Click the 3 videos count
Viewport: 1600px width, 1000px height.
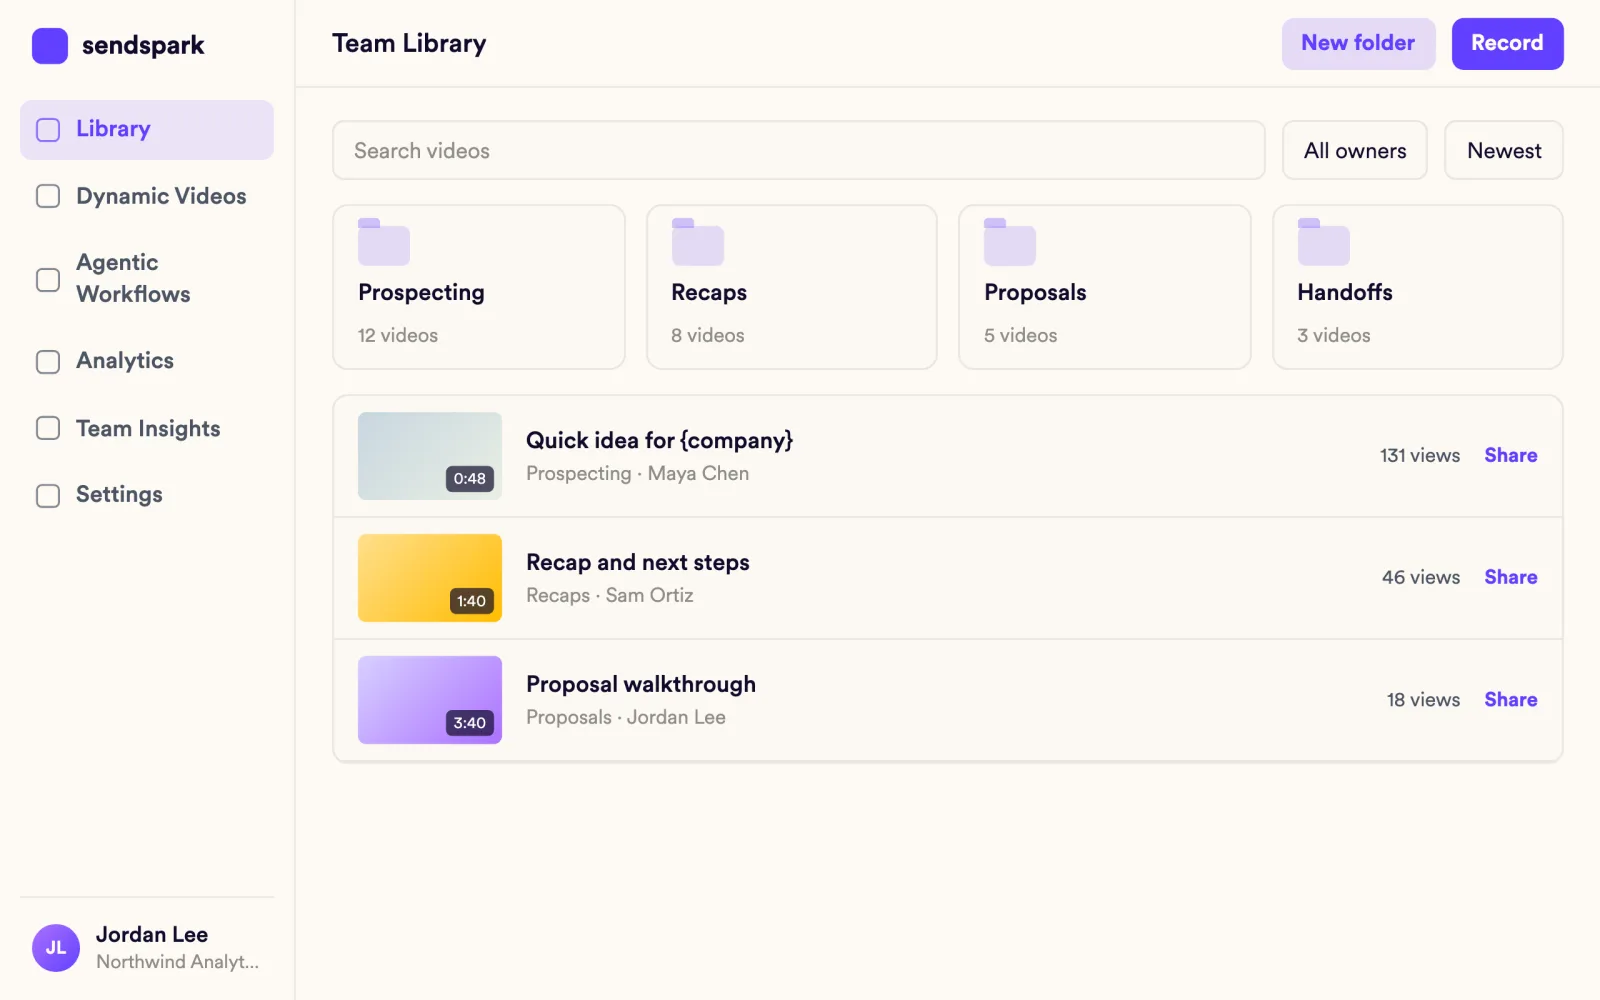(1334, 335)
